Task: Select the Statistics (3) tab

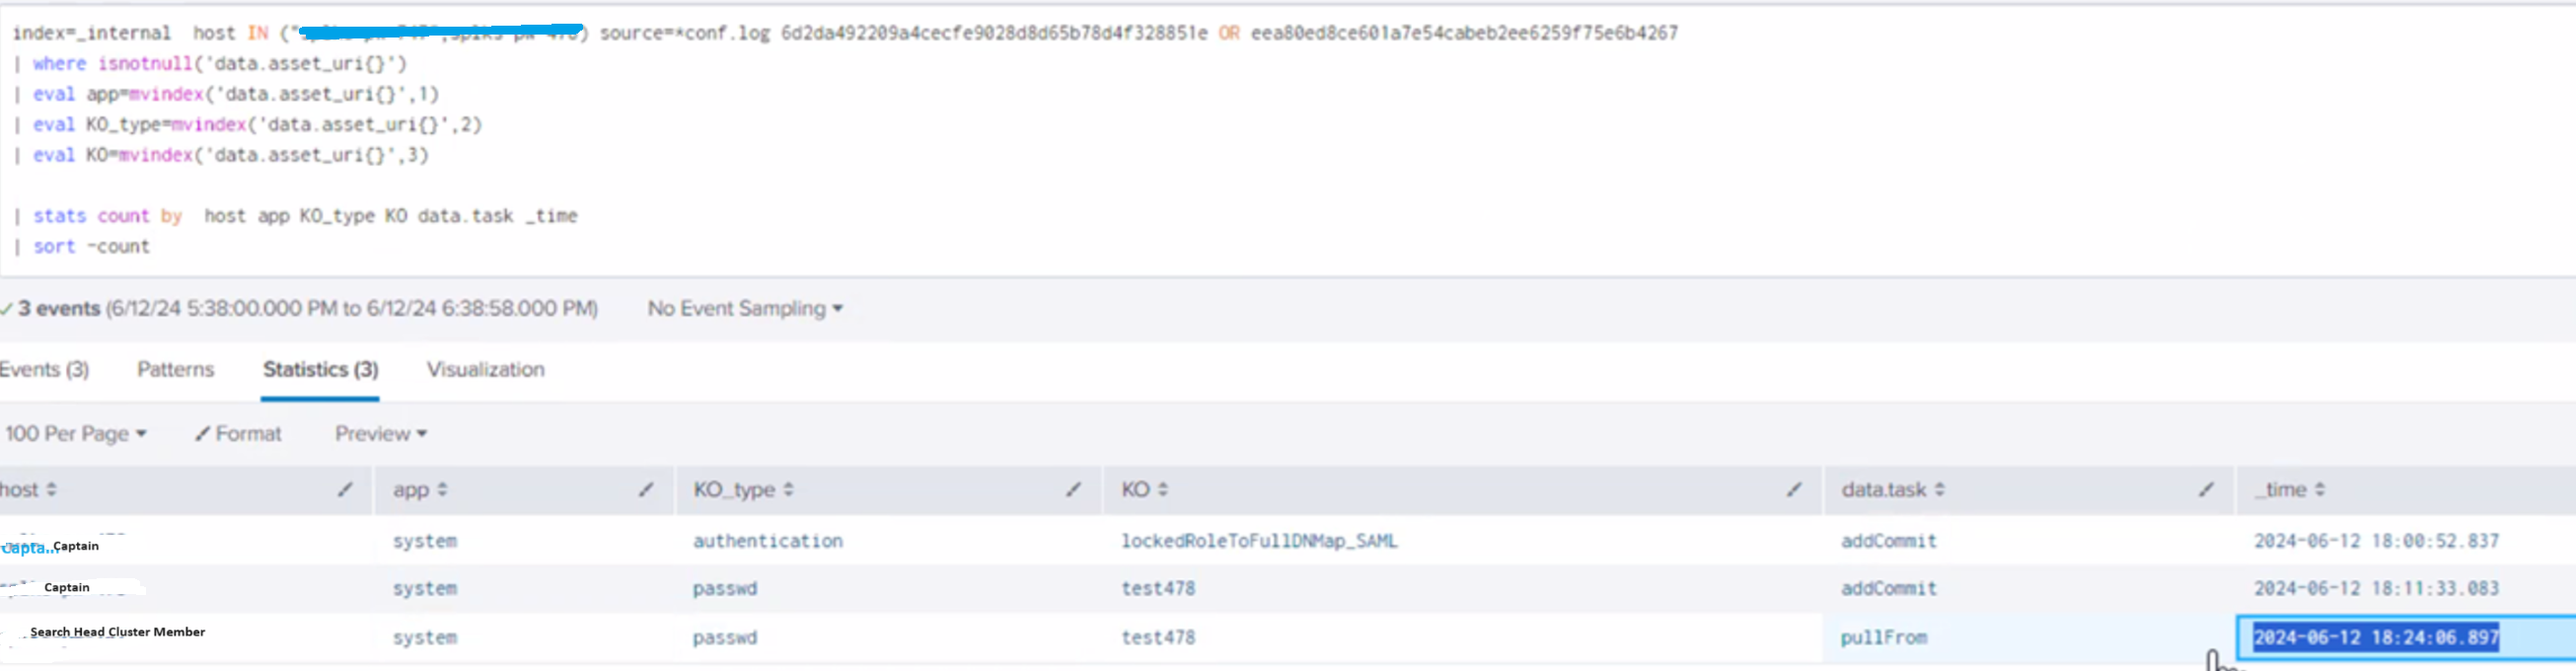Action: (320, 369)
